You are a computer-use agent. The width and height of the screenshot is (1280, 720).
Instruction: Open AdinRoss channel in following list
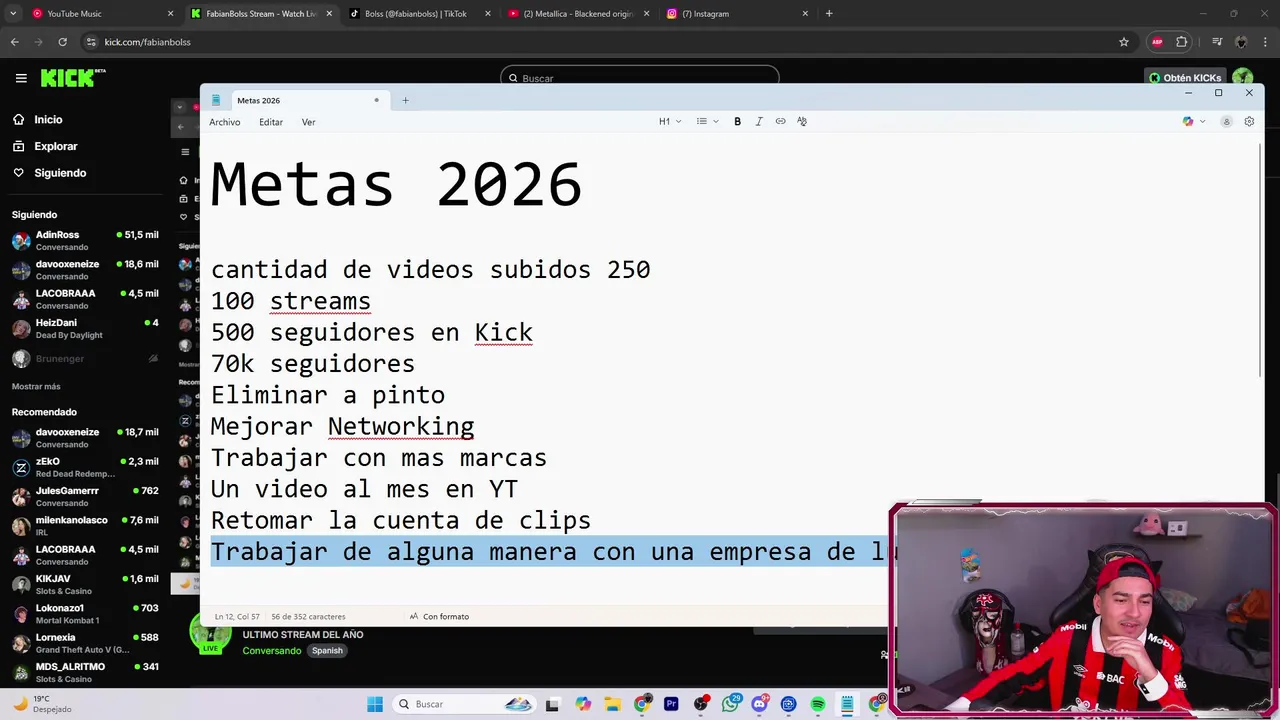[85, 240]
